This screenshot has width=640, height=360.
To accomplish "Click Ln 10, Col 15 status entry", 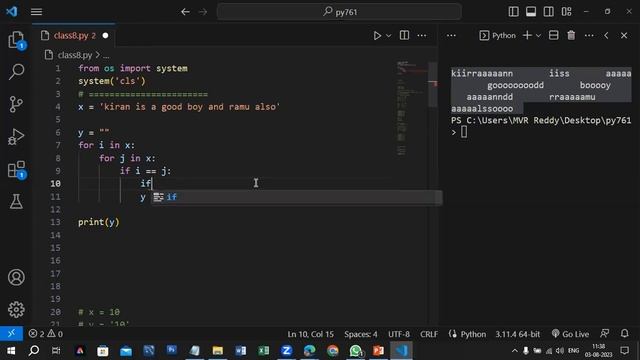I will 310,334.
